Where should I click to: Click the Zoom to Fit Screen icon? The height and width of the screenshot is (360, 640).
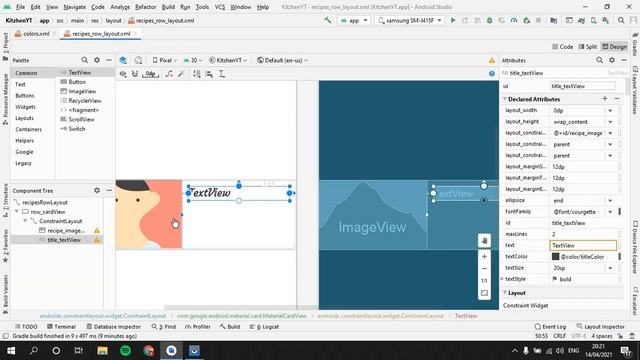point(484,293)
